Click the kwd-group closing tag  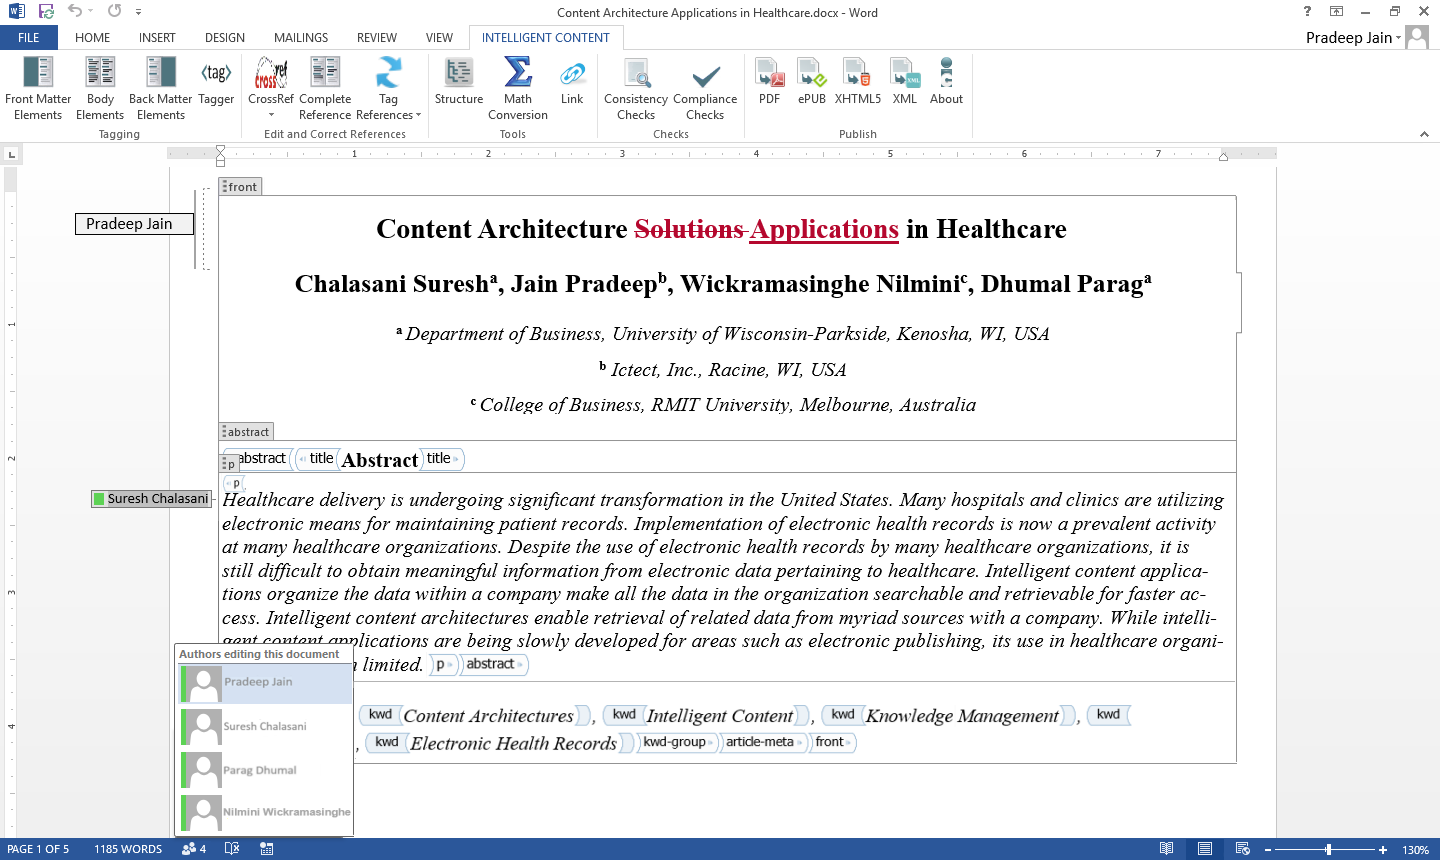pos(677,742)
